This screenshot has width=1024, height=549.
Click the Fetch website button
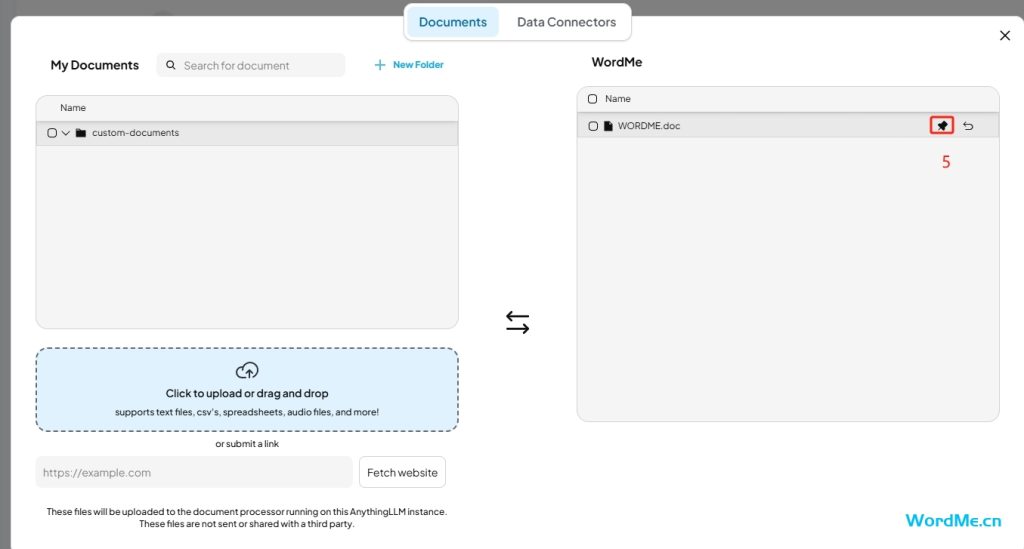(402, 472)
